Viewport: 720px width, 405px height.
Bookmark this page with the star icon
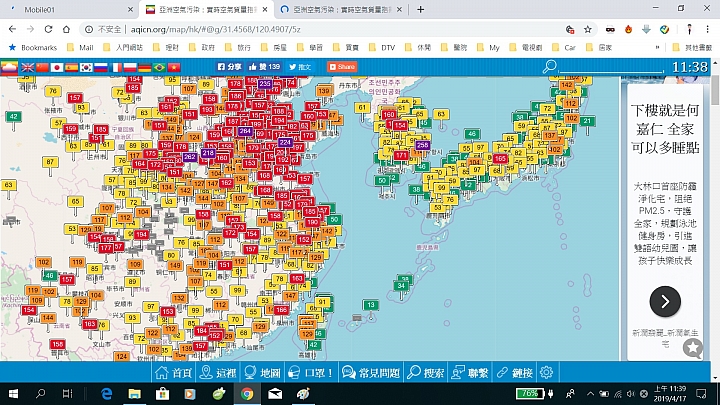pos(587,30)
